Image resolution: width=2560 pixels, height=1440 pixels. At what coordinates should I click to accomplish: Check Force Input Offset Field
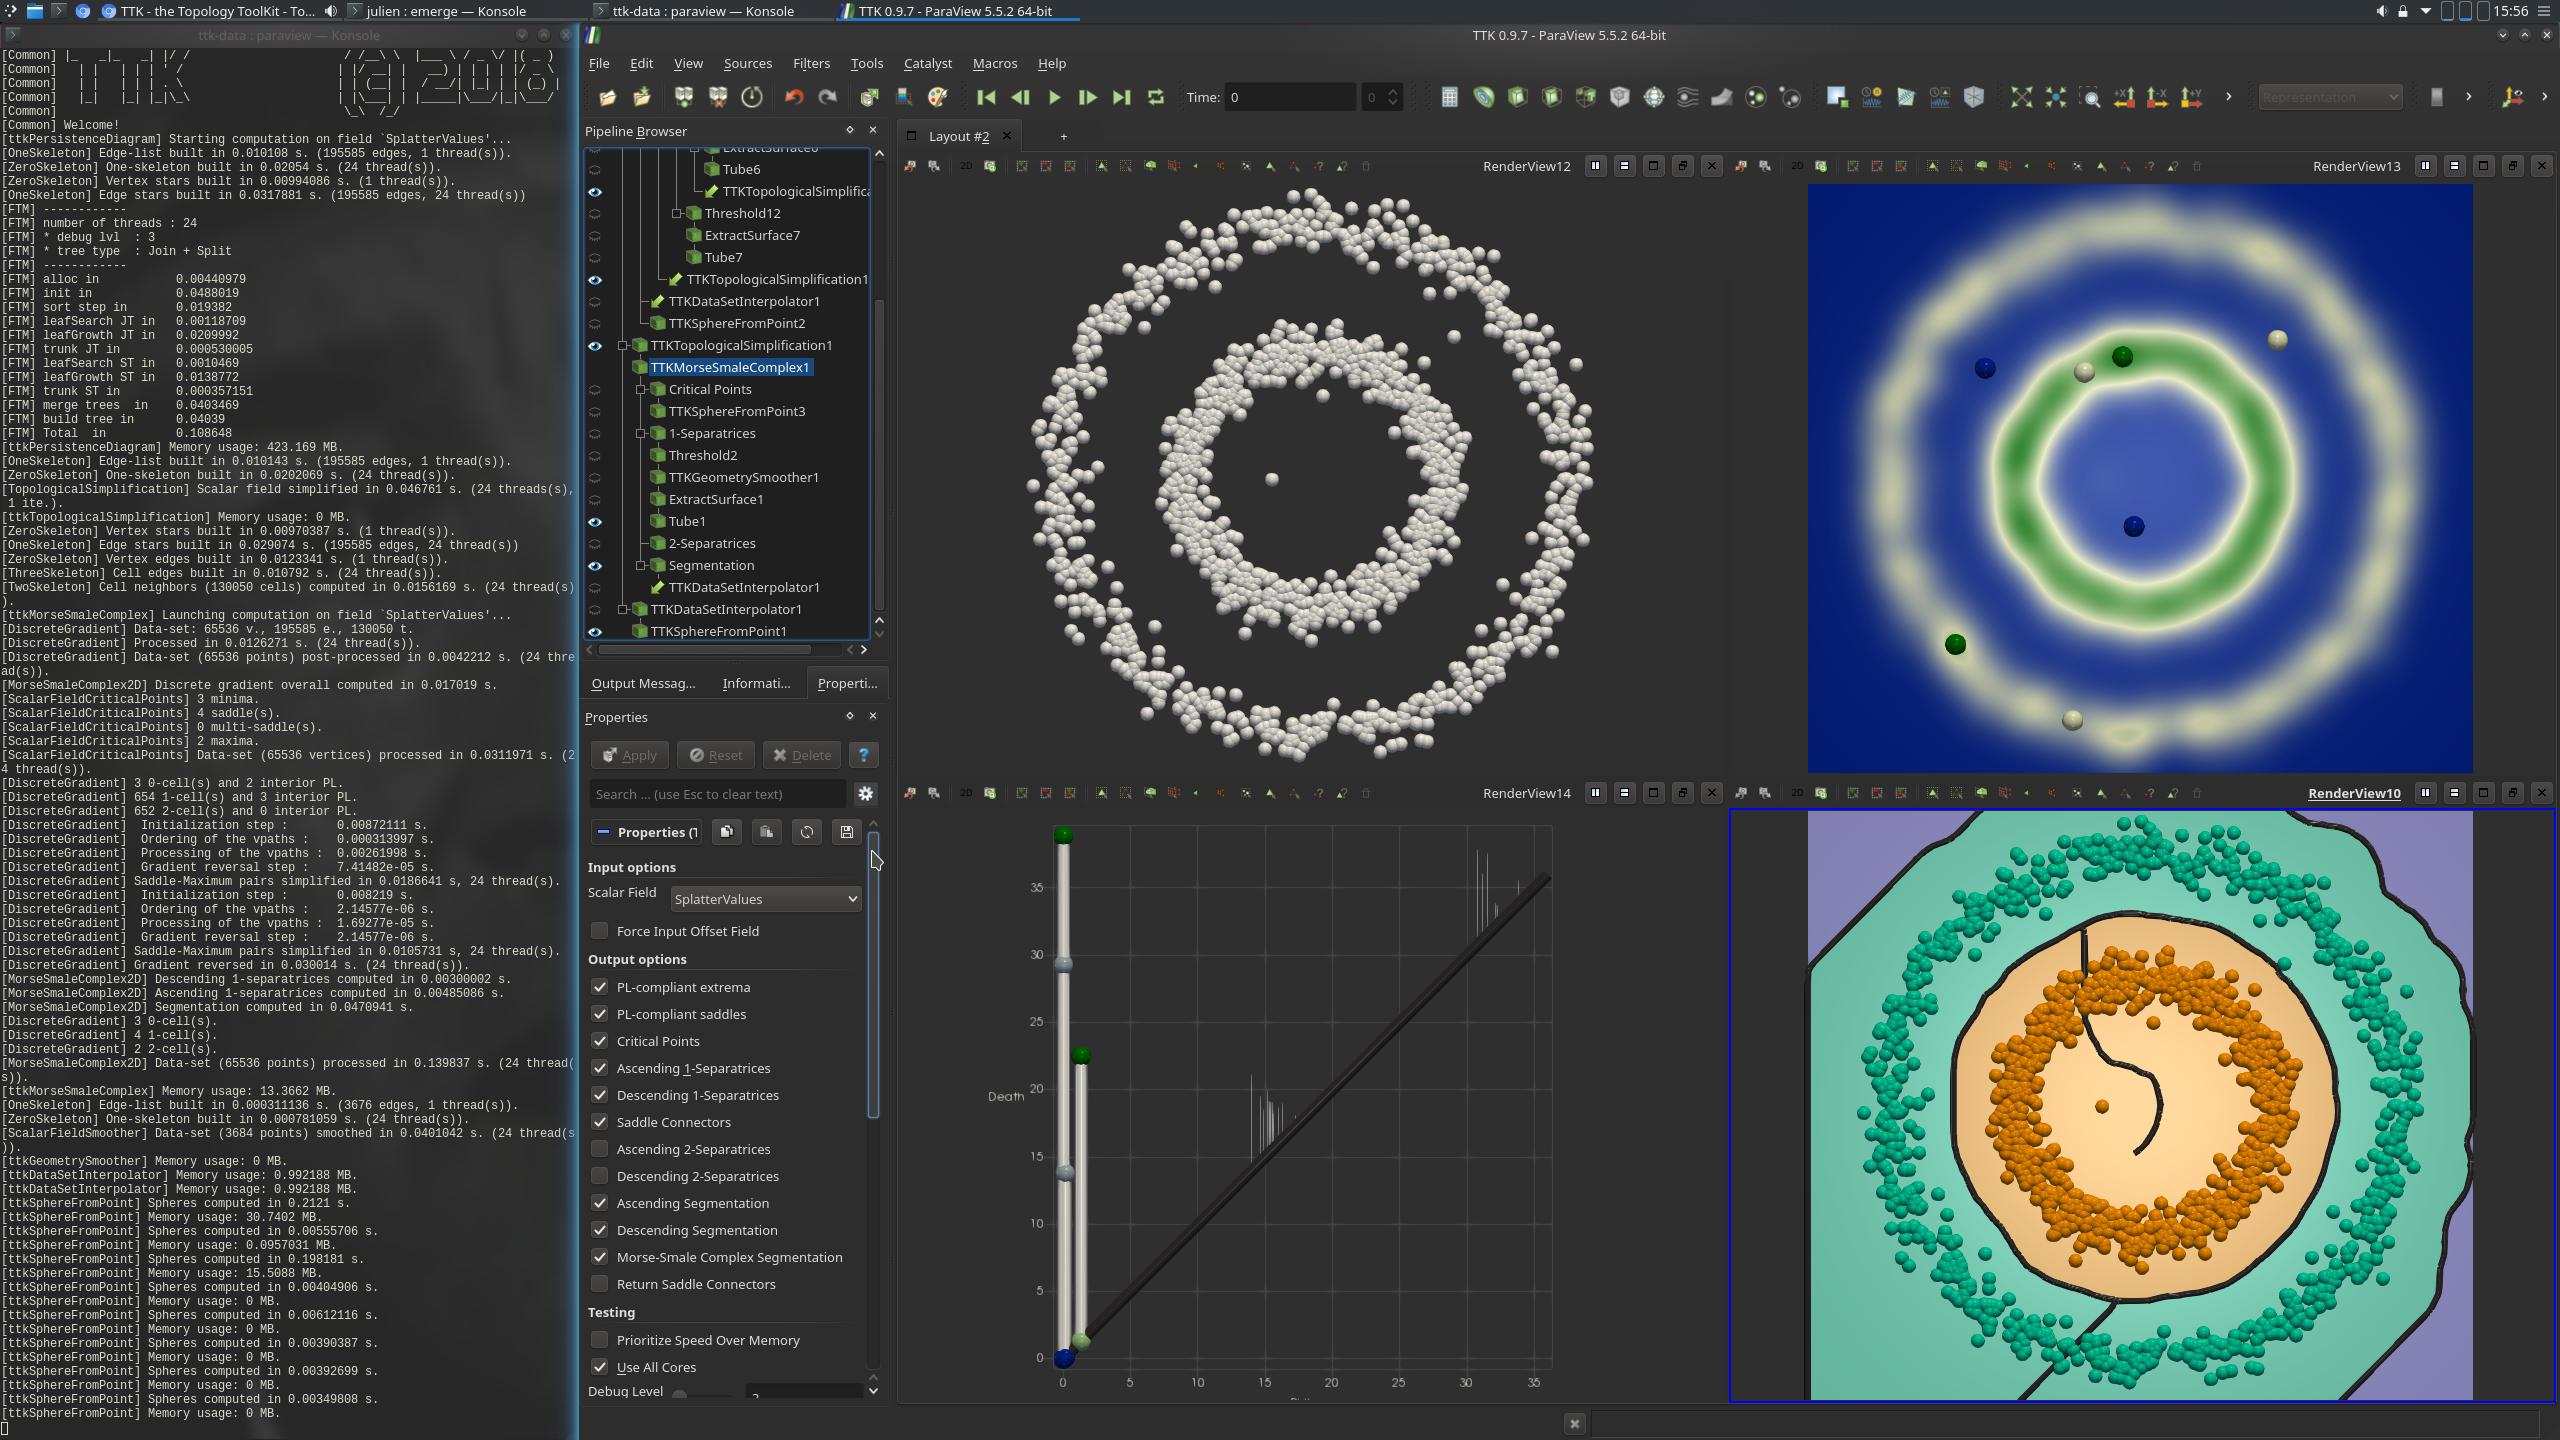[599, 931]
